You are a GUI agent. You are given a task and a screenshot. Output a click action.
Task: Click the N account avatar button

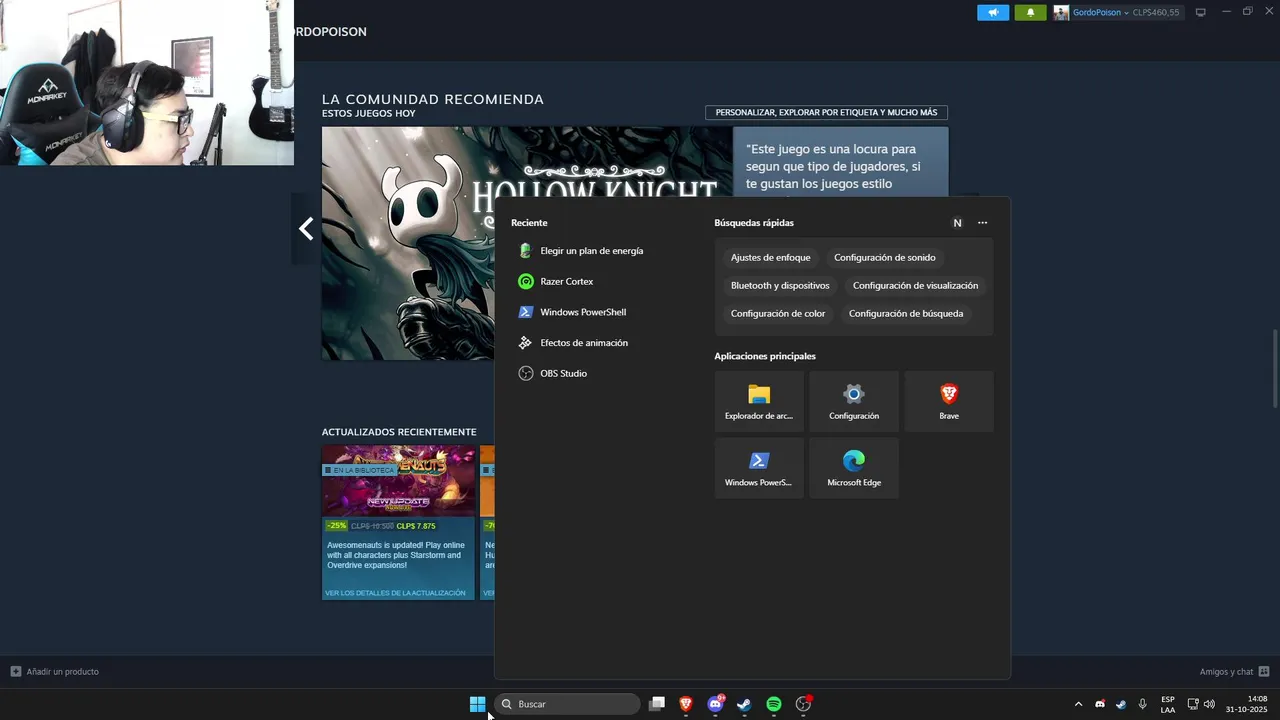tap(957, 223)
